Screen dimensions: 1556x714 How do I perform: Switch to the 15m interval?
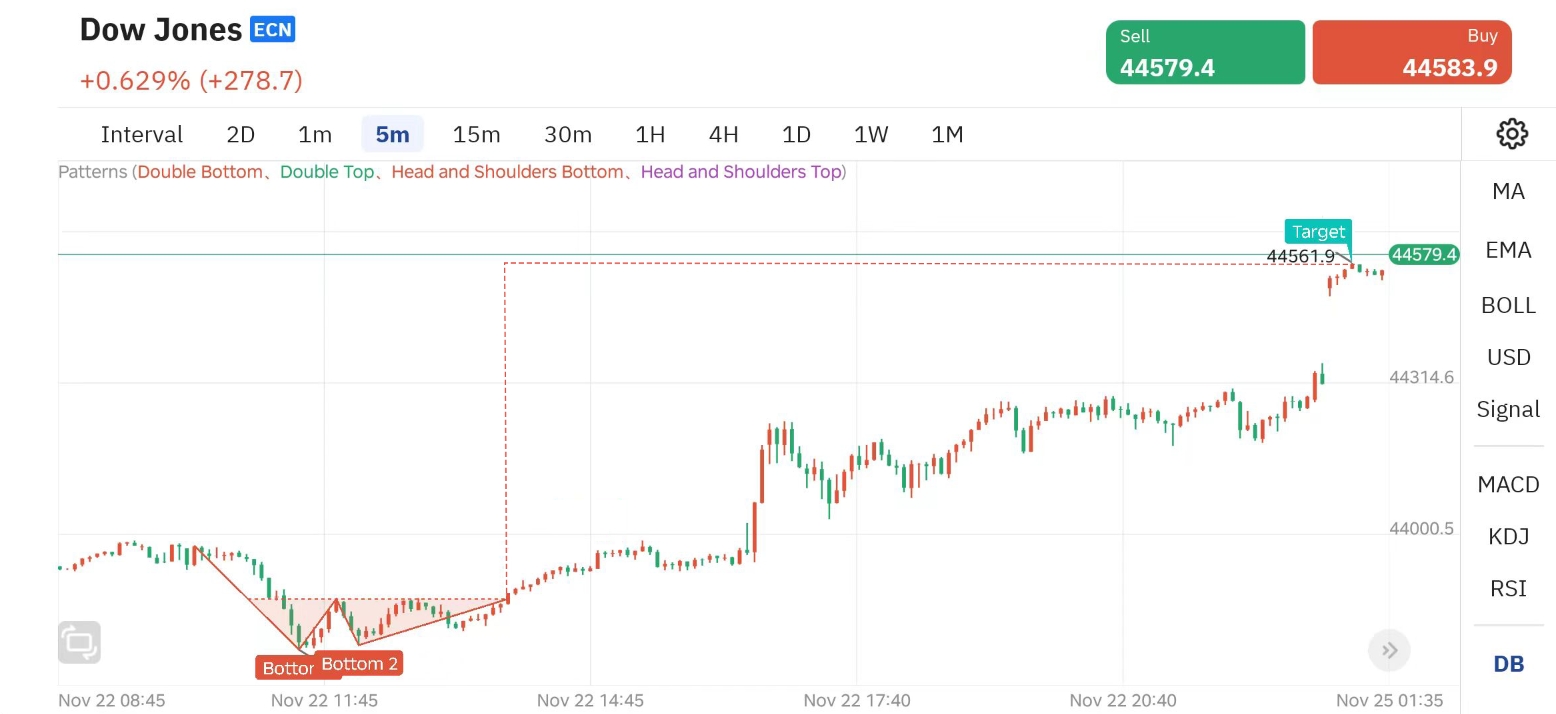point(476,134)
